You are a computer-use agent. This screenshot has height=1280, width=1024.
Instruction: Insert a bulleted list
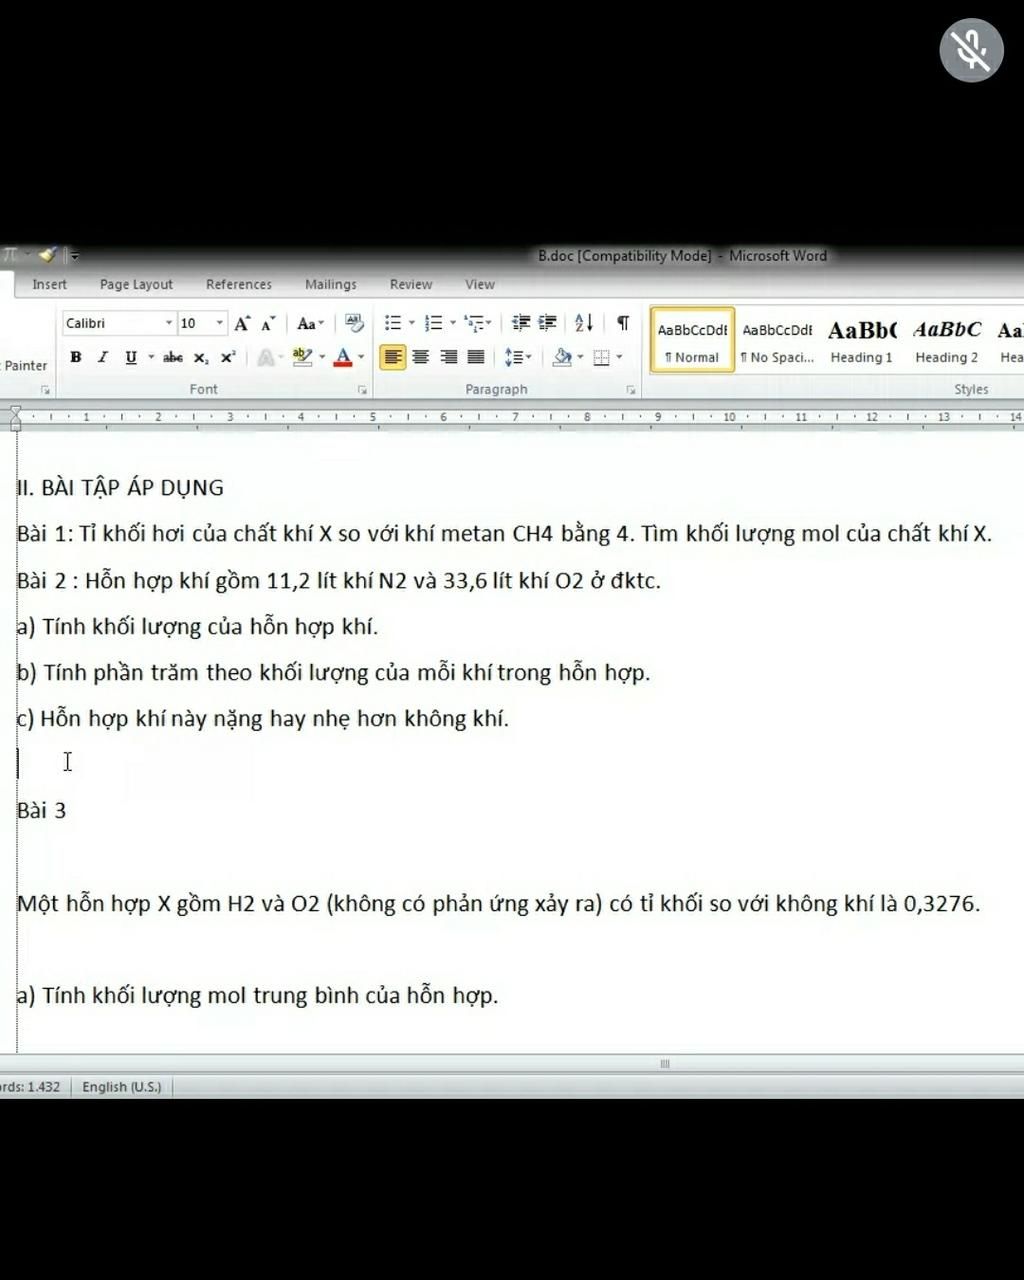[393, 323]
